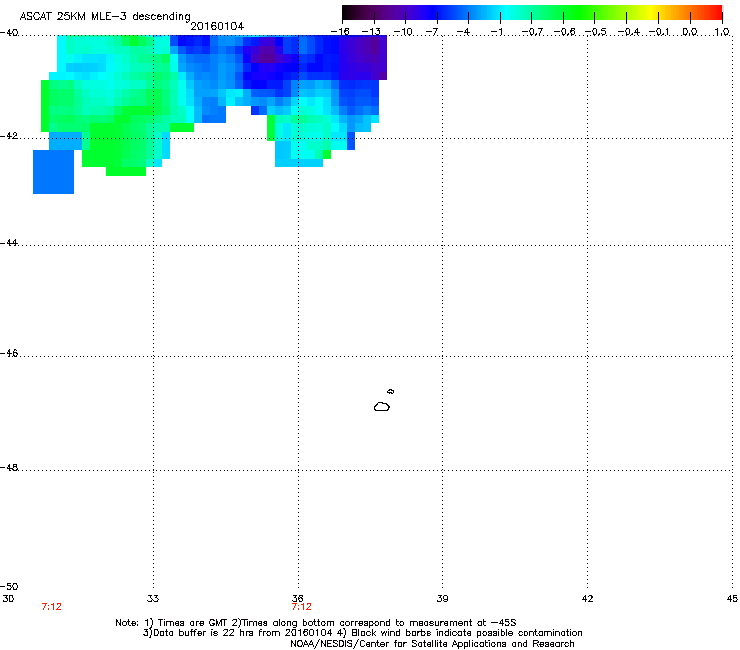740x650 pixels.
Task: Click the note line starting 'Note: 1) Times are GMT'
Action: [316, 623]
